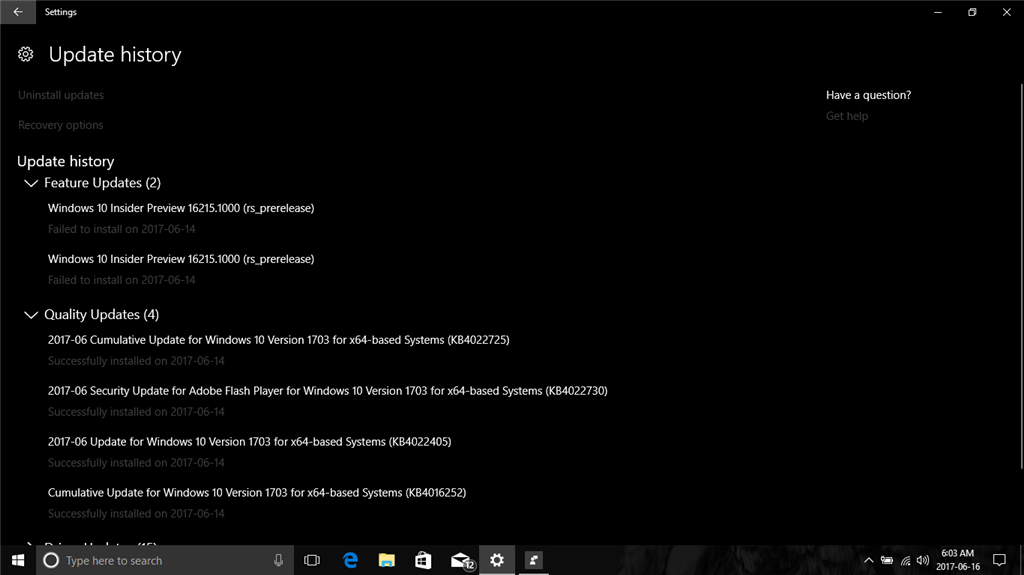Open the Action Center notification icon

(999, 560)
